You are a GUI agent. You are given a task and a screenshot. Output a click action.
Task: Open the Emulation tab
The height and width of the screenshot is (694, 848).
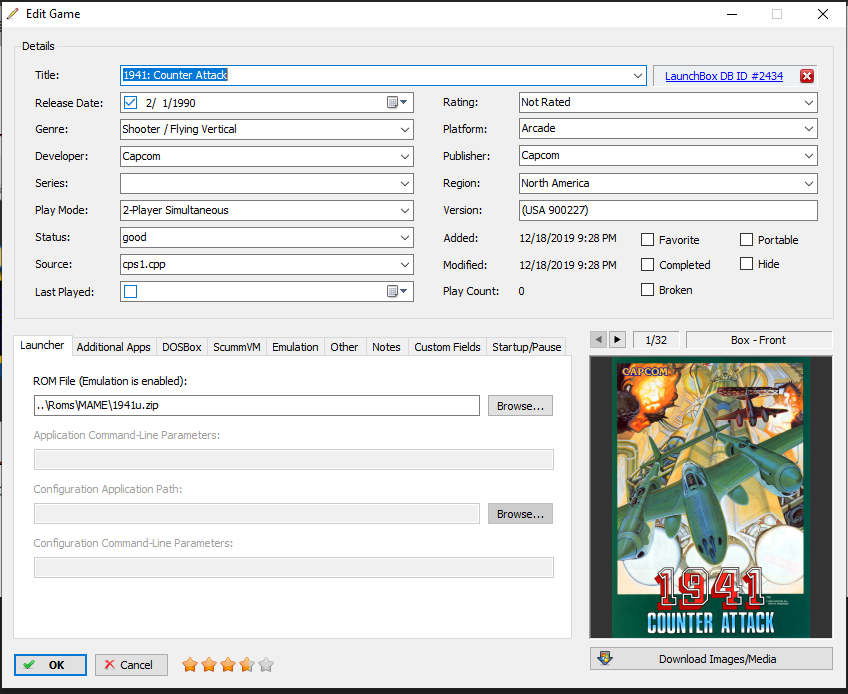295,347
